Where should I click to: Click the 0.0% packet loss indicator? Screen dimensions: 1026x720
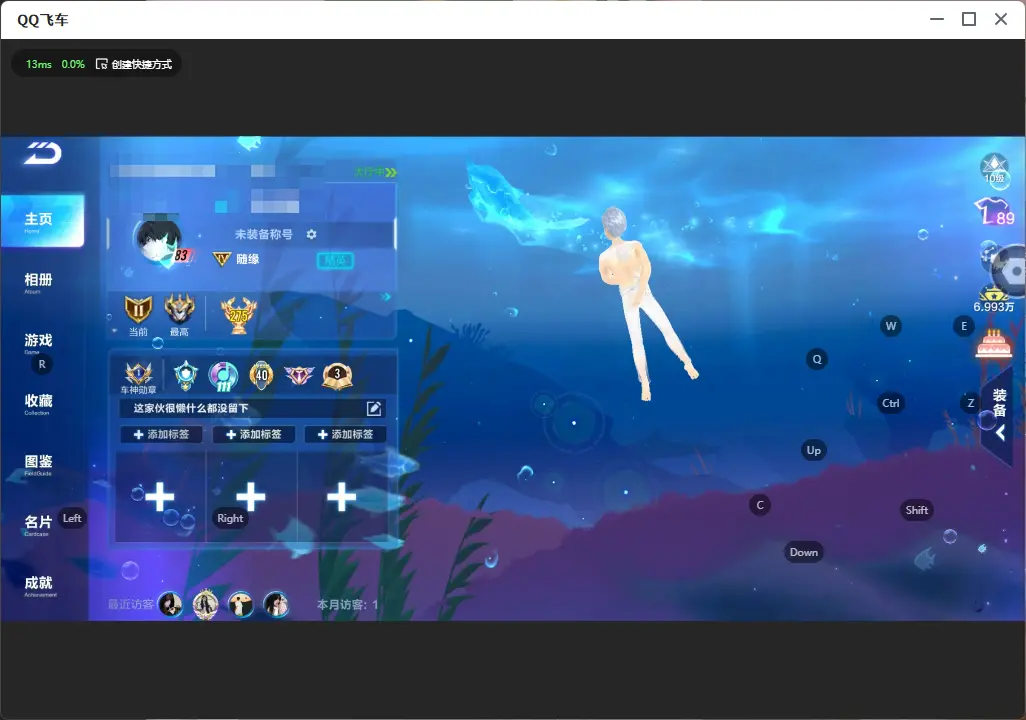73,64
